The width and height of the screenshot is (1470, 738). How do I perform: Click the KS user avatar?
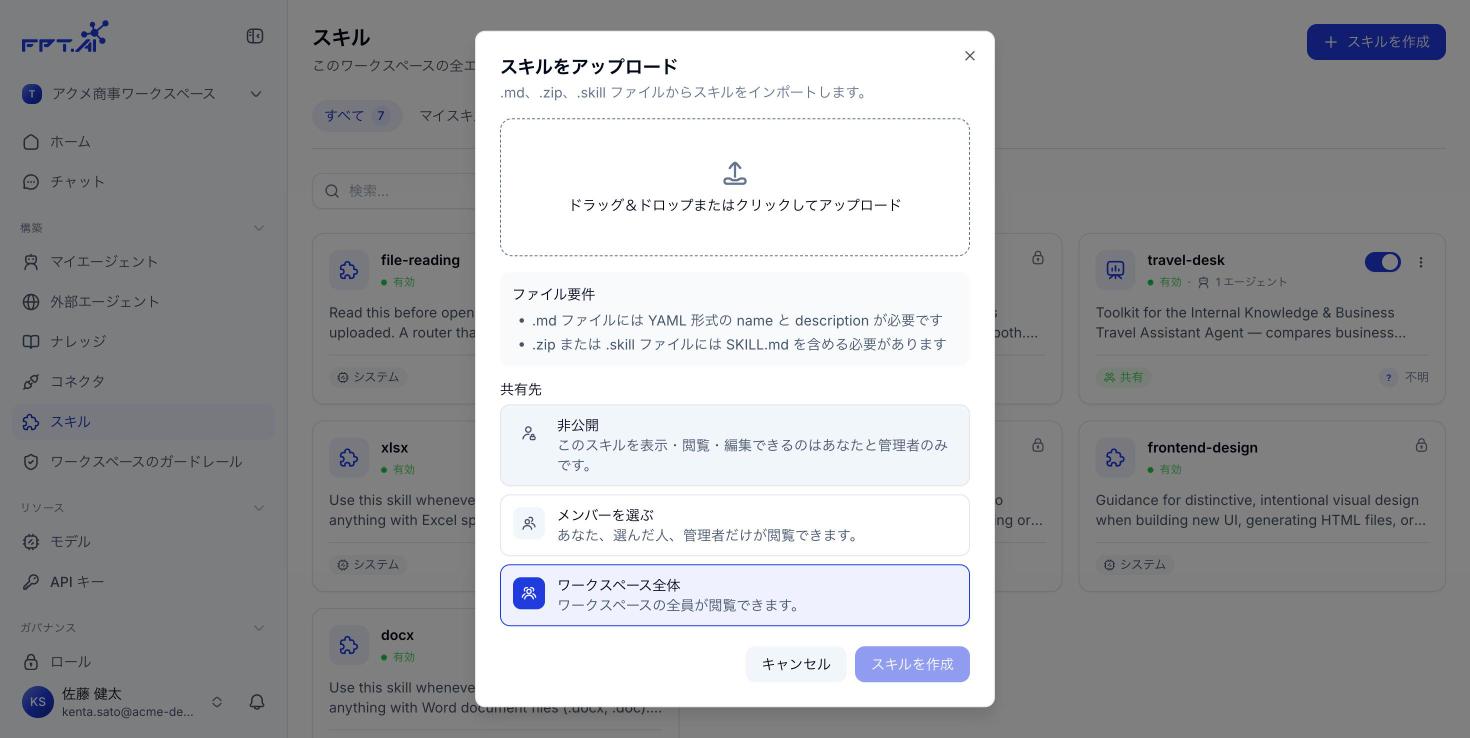(x=38, y=702)
